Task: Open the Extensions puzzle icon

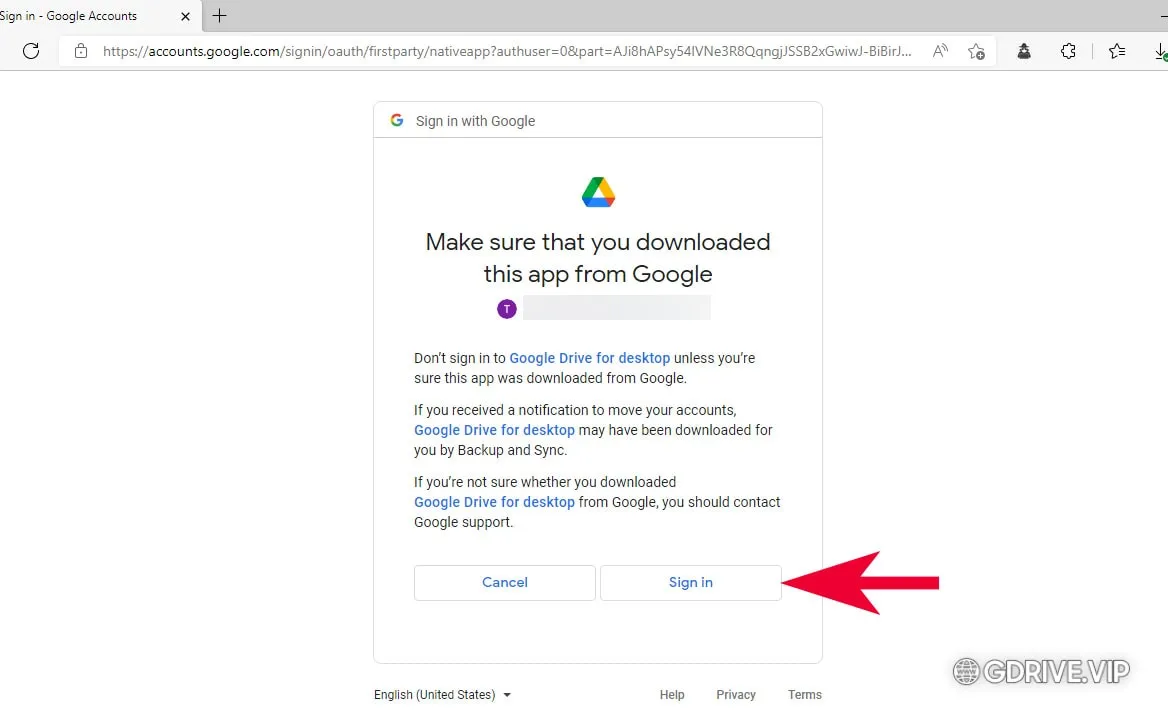Action: (x=1069, y=51)
